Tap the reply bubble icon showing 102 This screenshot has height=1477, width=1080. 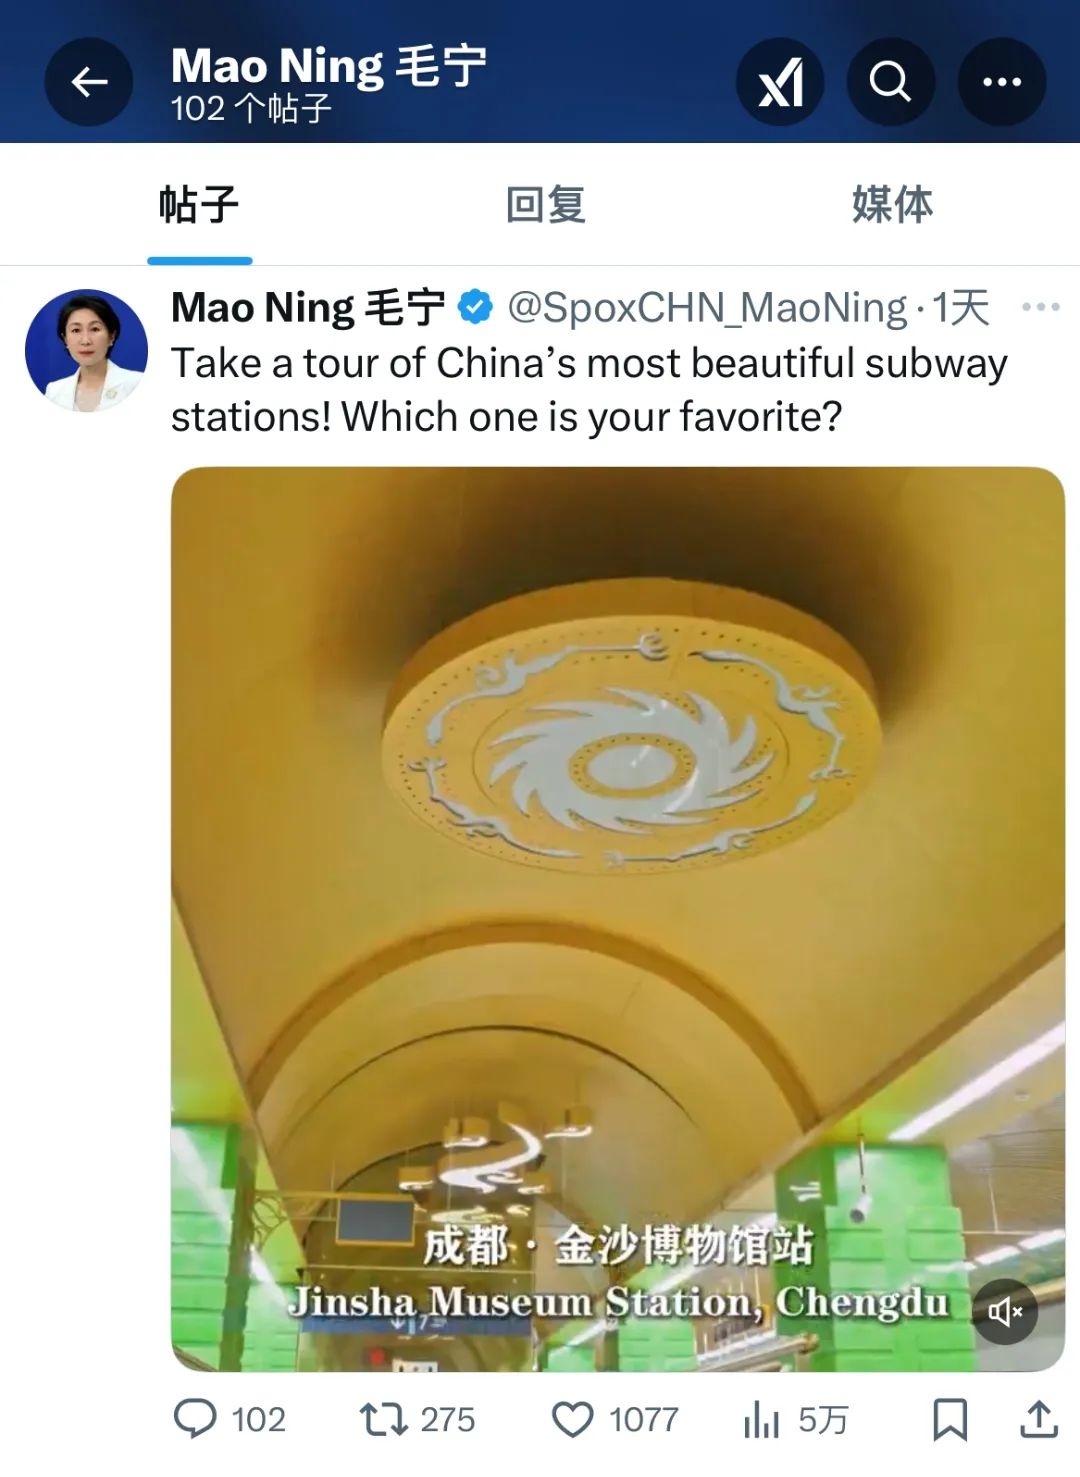tap(195, 1419)
